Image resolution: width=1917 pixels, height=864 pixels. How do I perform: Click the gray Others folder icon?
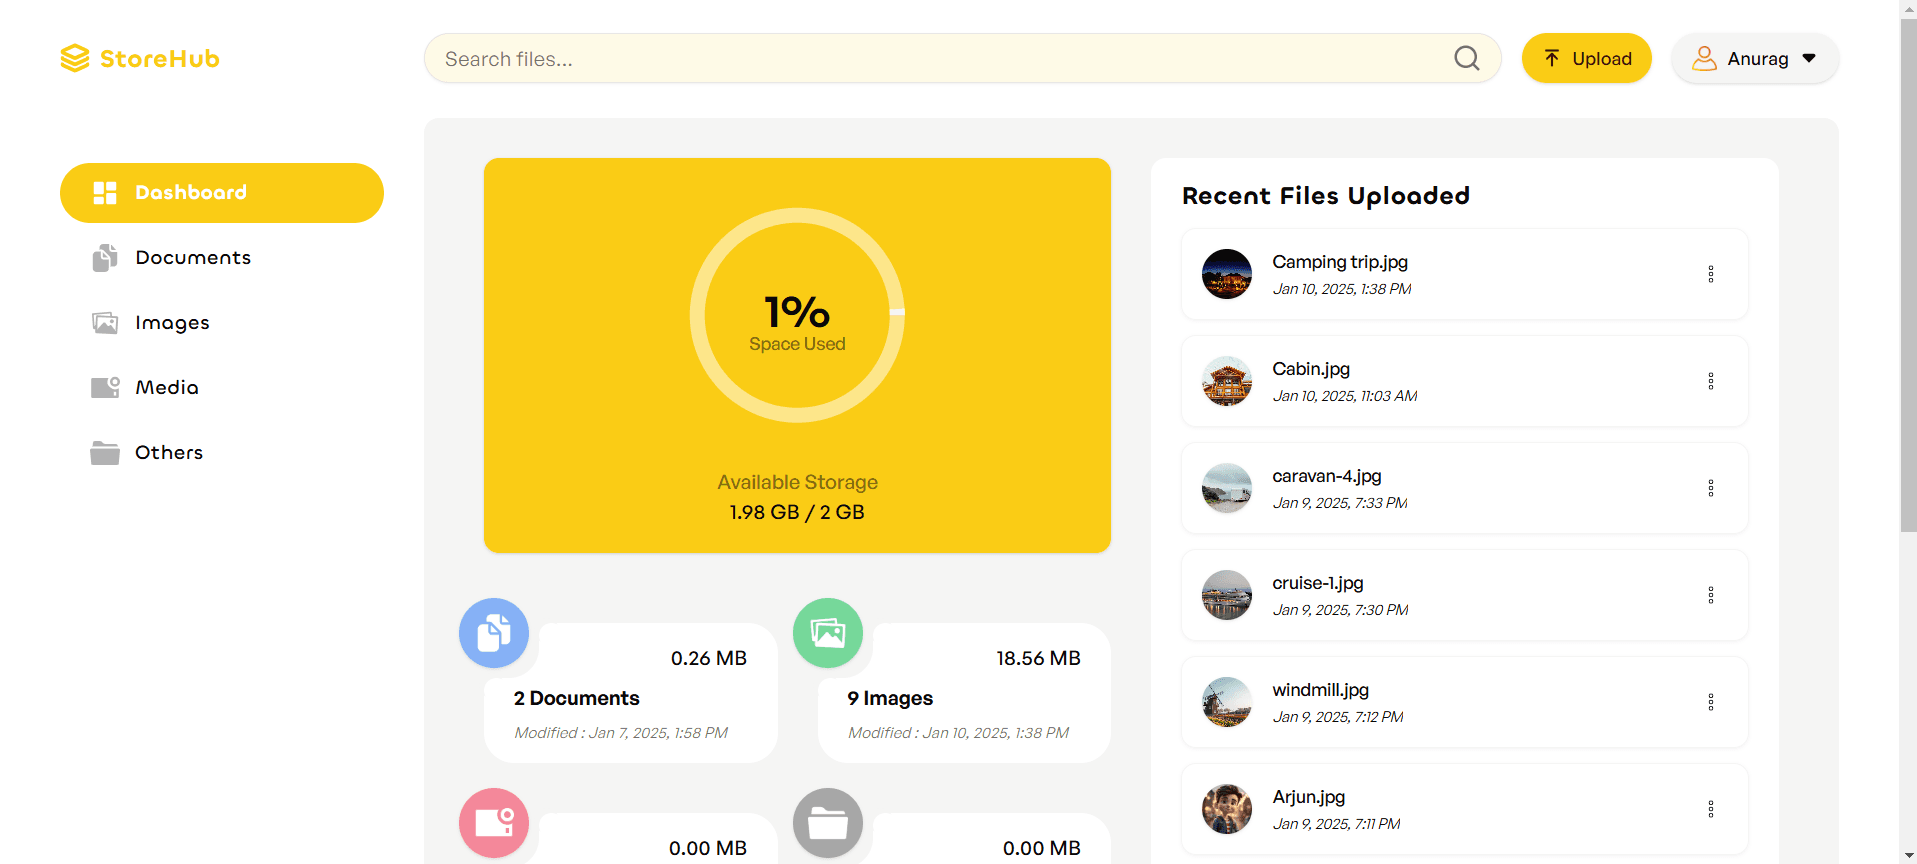828,823
